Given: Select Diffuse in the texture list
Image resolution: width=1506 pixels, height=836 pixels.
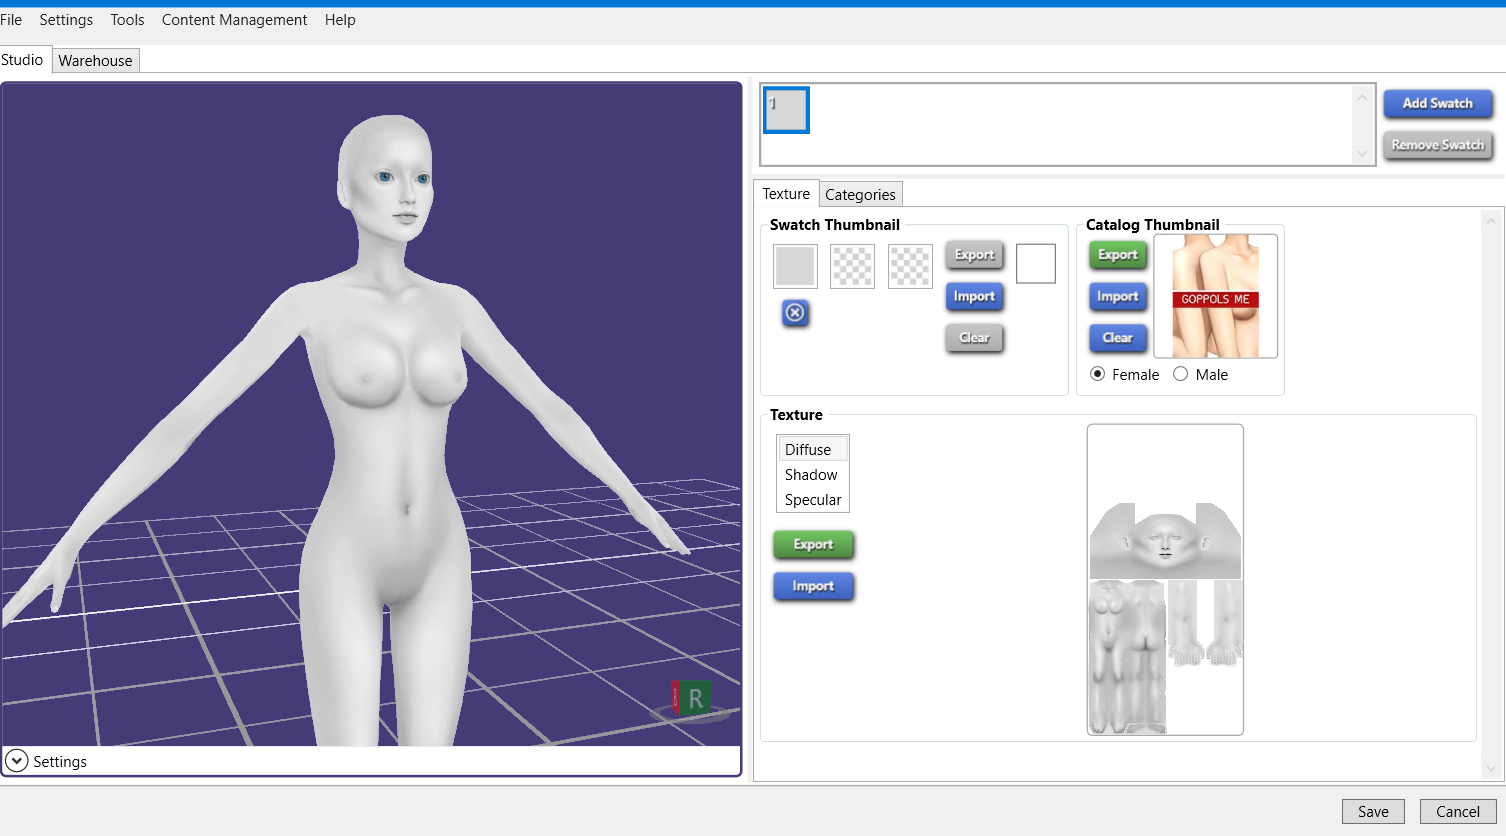Looking at the screenshot, I should [813, 450].
